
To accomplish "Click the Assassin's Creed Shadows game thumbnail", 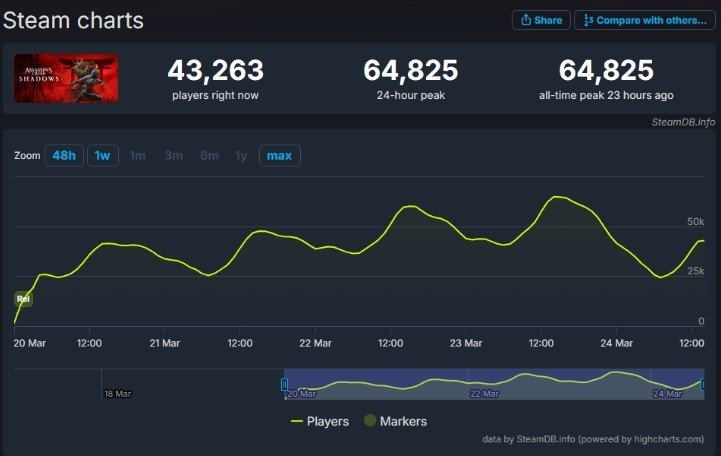I will click(66, 78).
